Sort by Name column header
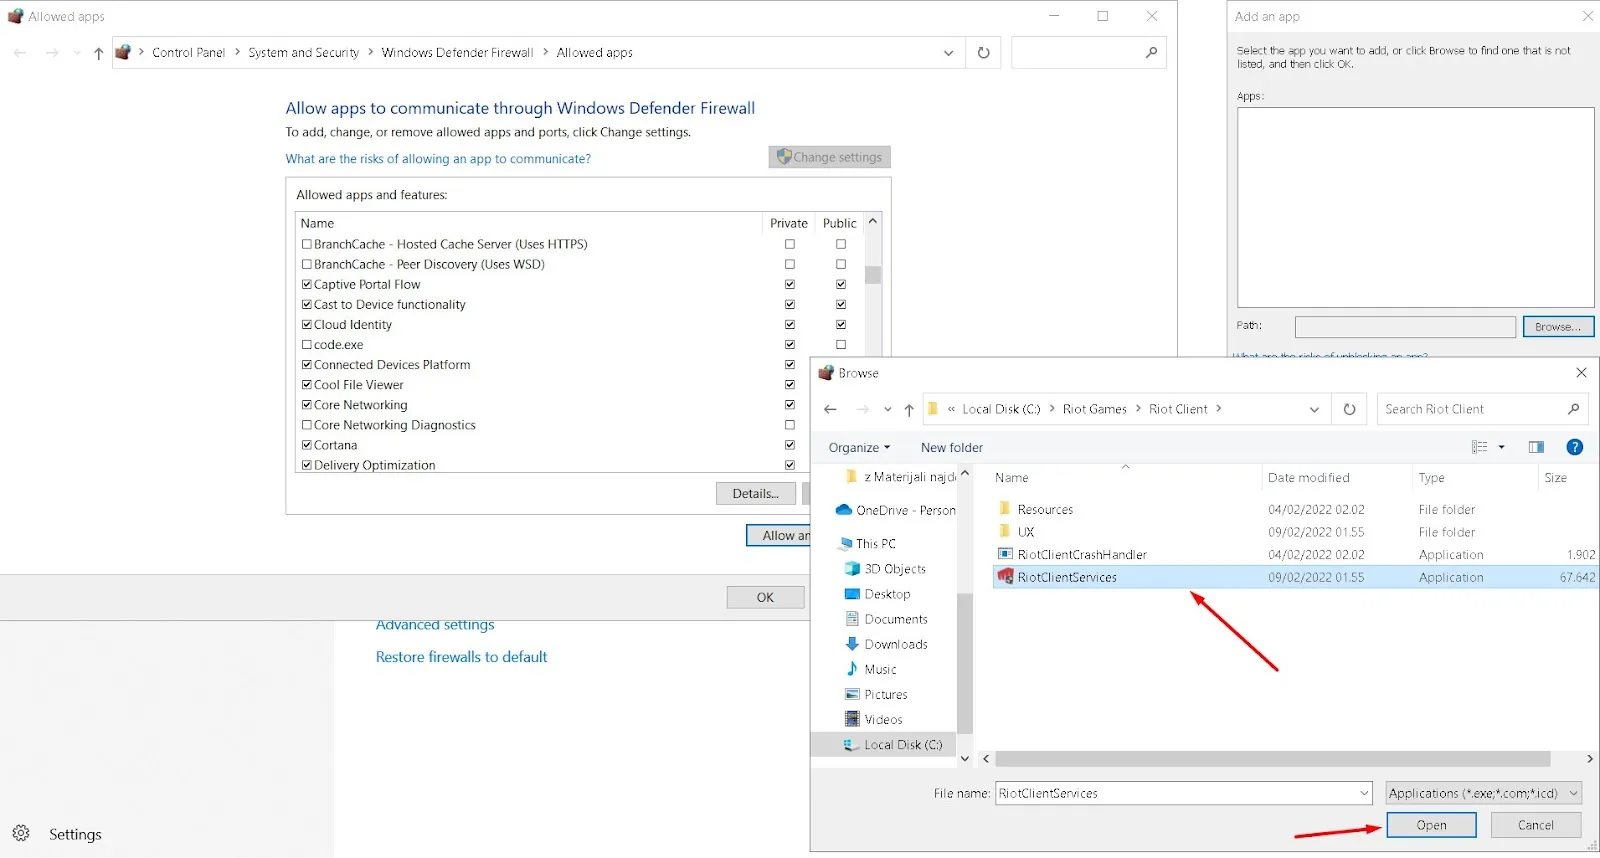The height and width of the screenshot is (858, 1600). [1011, 478]
